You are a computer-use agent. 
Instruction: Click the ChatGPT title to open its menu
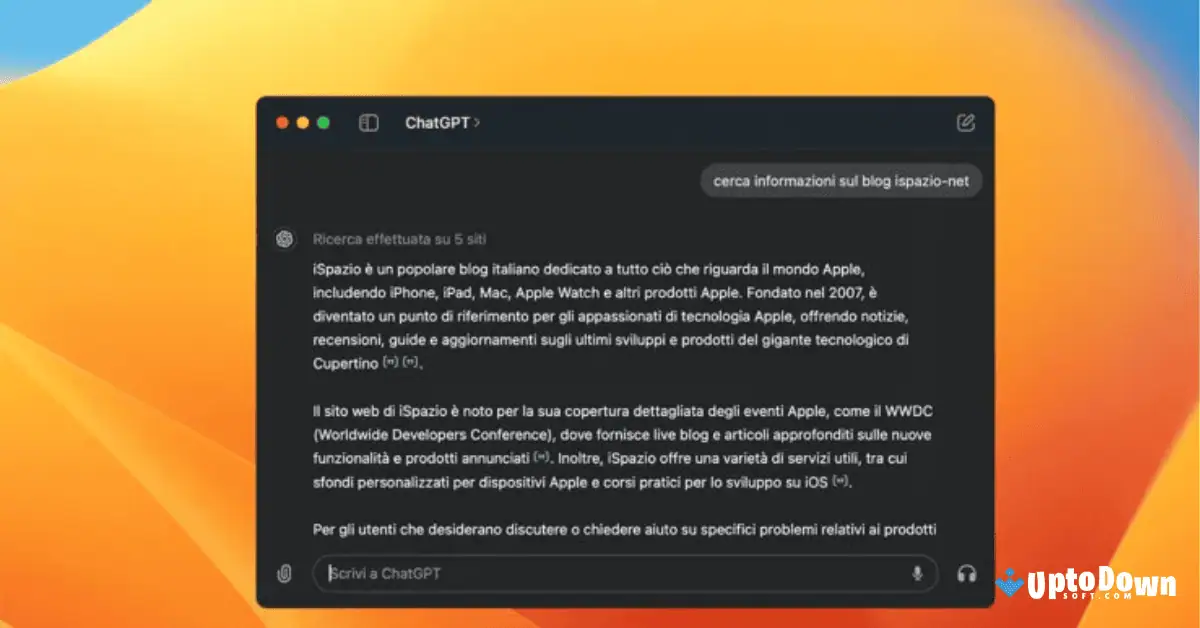[438, 122]
